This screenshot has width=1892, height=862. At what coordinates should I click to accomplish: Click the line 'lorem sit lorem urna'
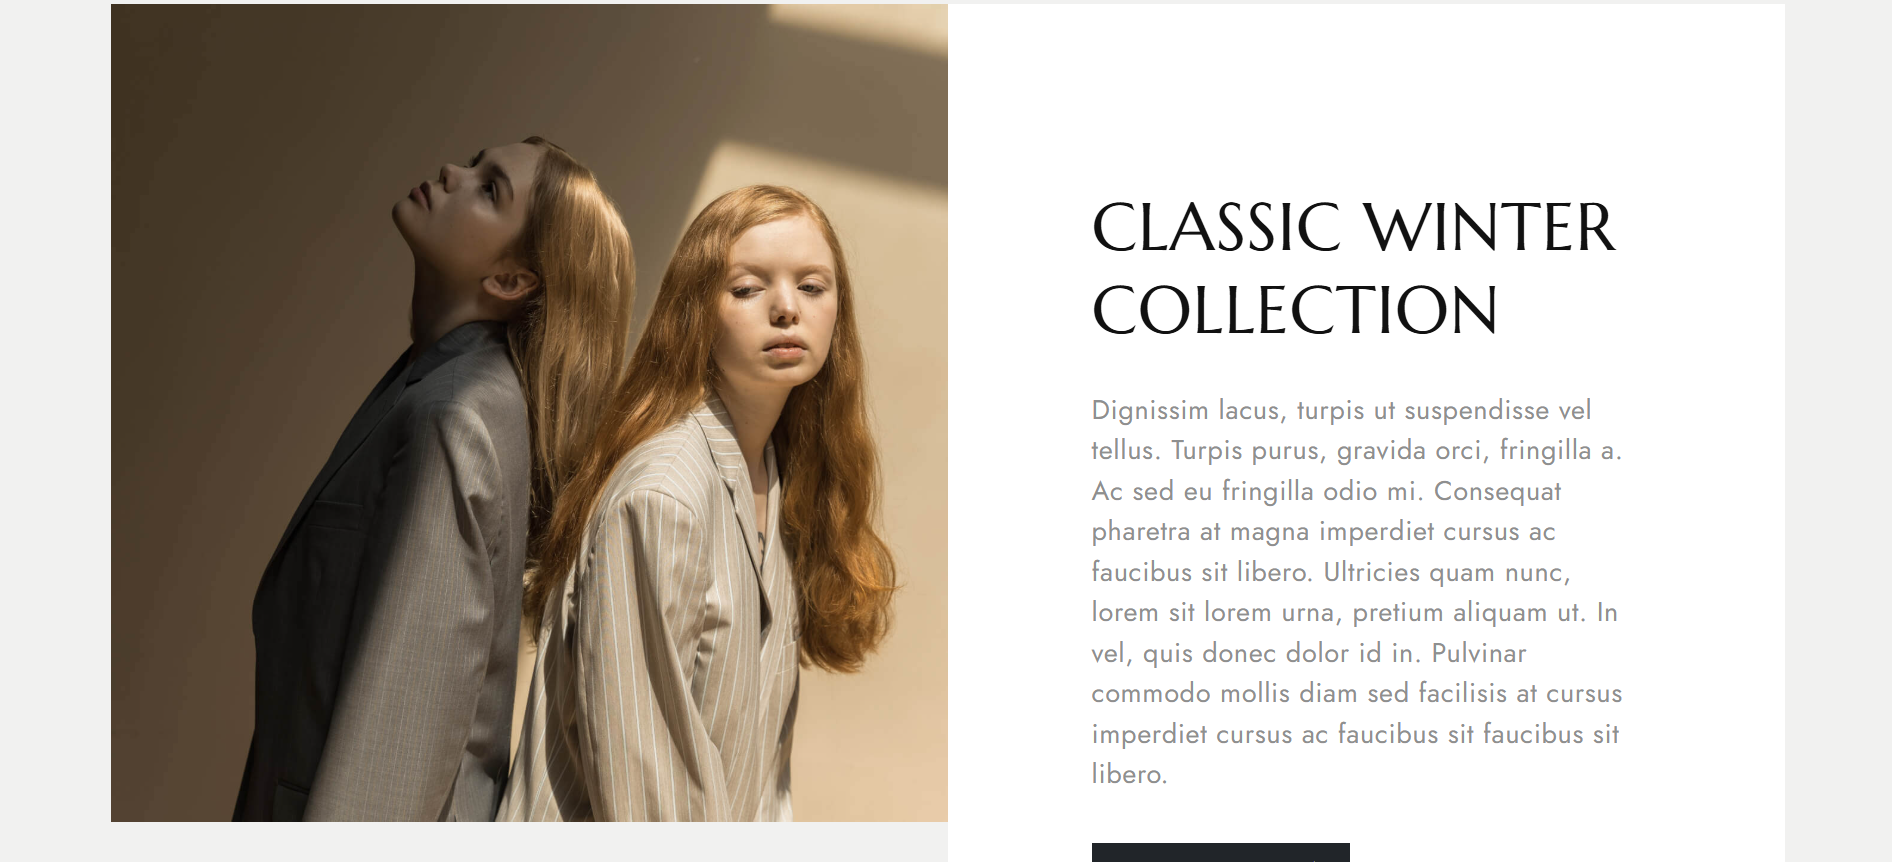click(x=1355, y=613)
